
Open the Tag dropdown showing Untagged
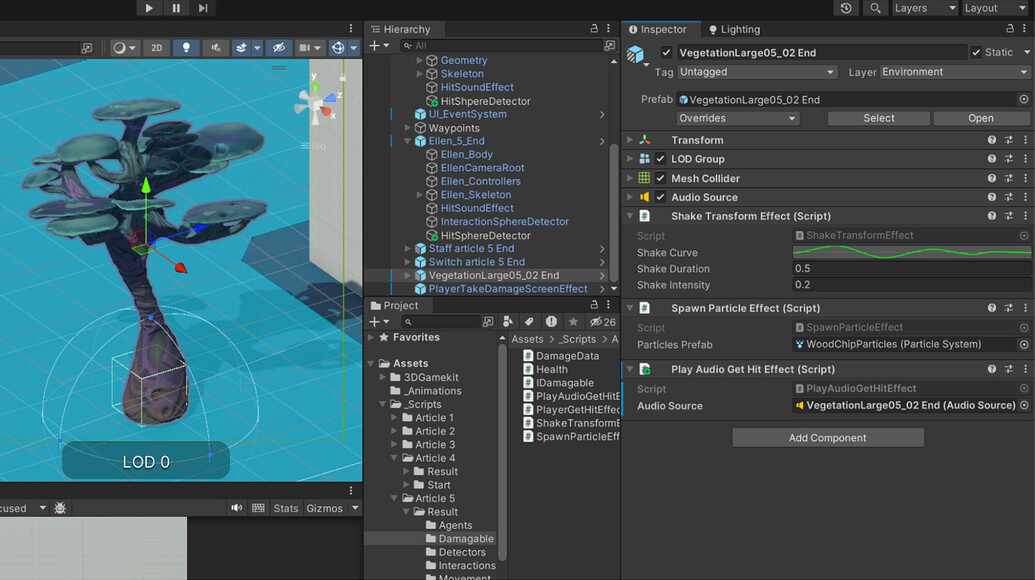tap(757, 72)
